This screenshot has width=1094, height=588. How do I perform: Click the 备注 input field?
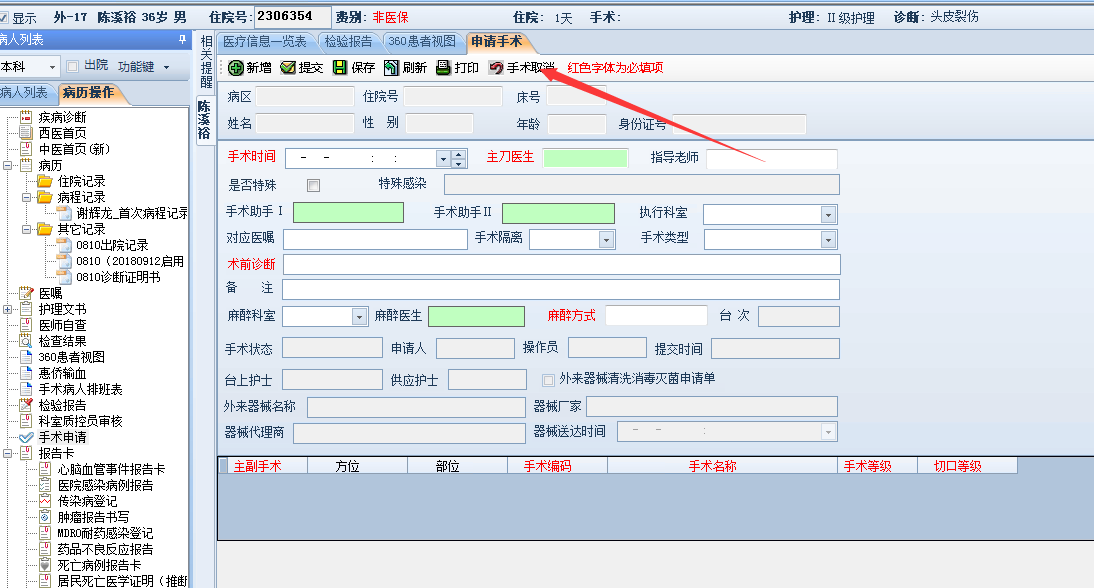(561, 289)
